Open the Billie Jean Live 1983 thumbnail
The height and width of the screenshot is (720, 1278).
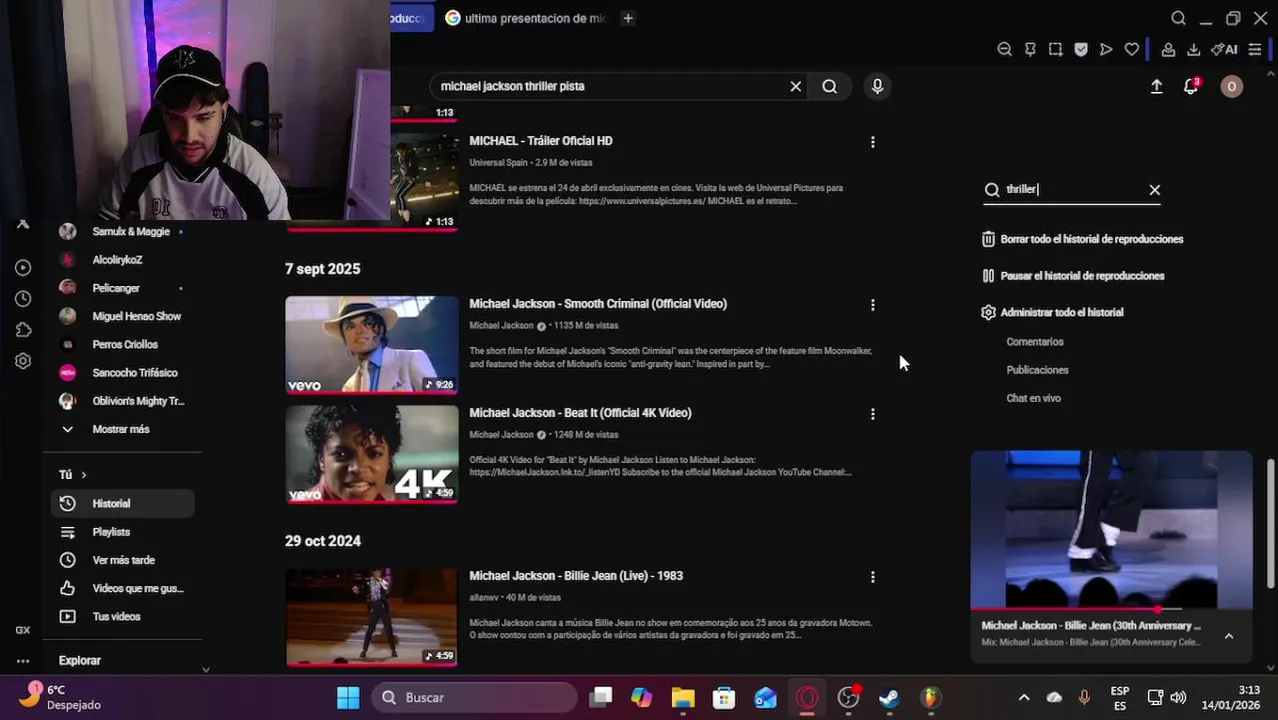point(372,617)
